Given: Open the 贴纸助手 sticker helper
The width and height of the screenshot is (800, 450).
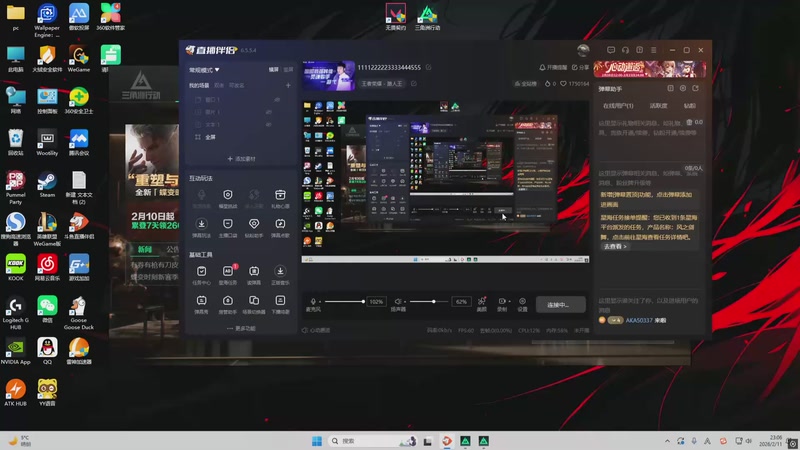Looking at the screenshot, I should 254,228.
